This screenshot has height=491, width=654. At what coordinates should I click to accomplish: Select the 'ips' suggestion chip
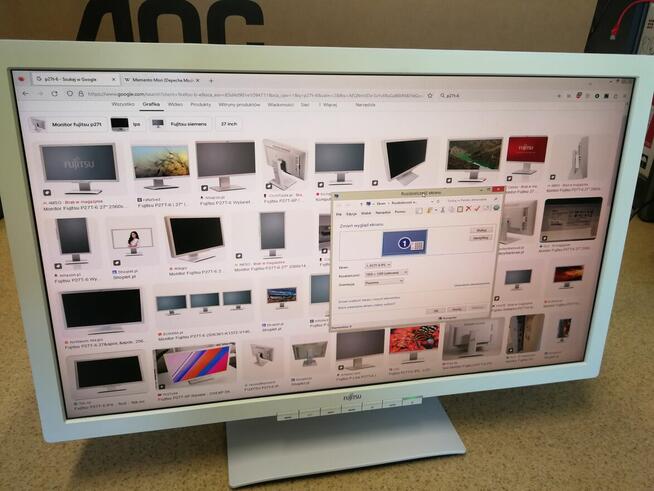[x=126, y=124]
